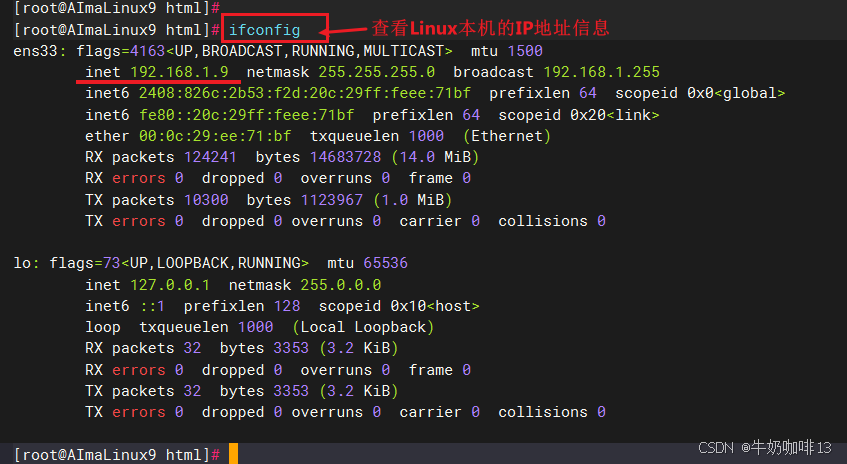Screen dimensions: 847x464
Task: Click the last prompt's cursor block
Action: (x=233, y=454)
